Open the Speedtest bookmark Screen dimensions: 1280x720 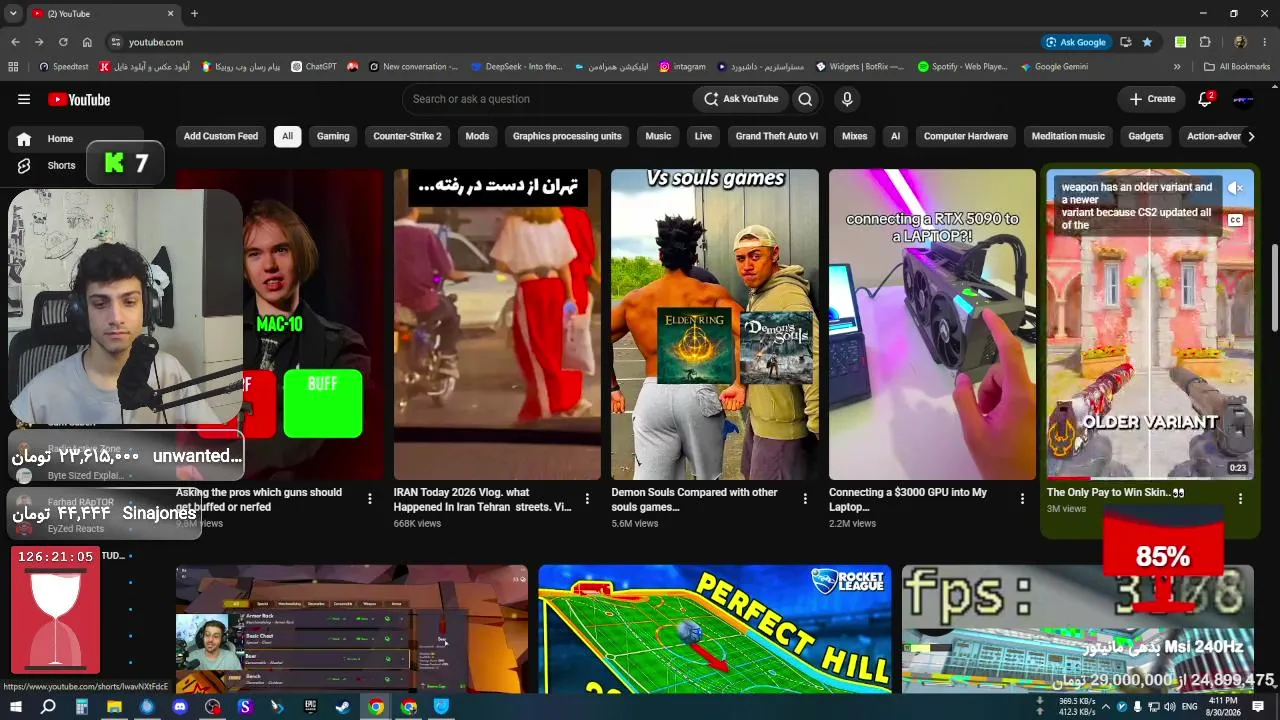click(x=63, y=67)
